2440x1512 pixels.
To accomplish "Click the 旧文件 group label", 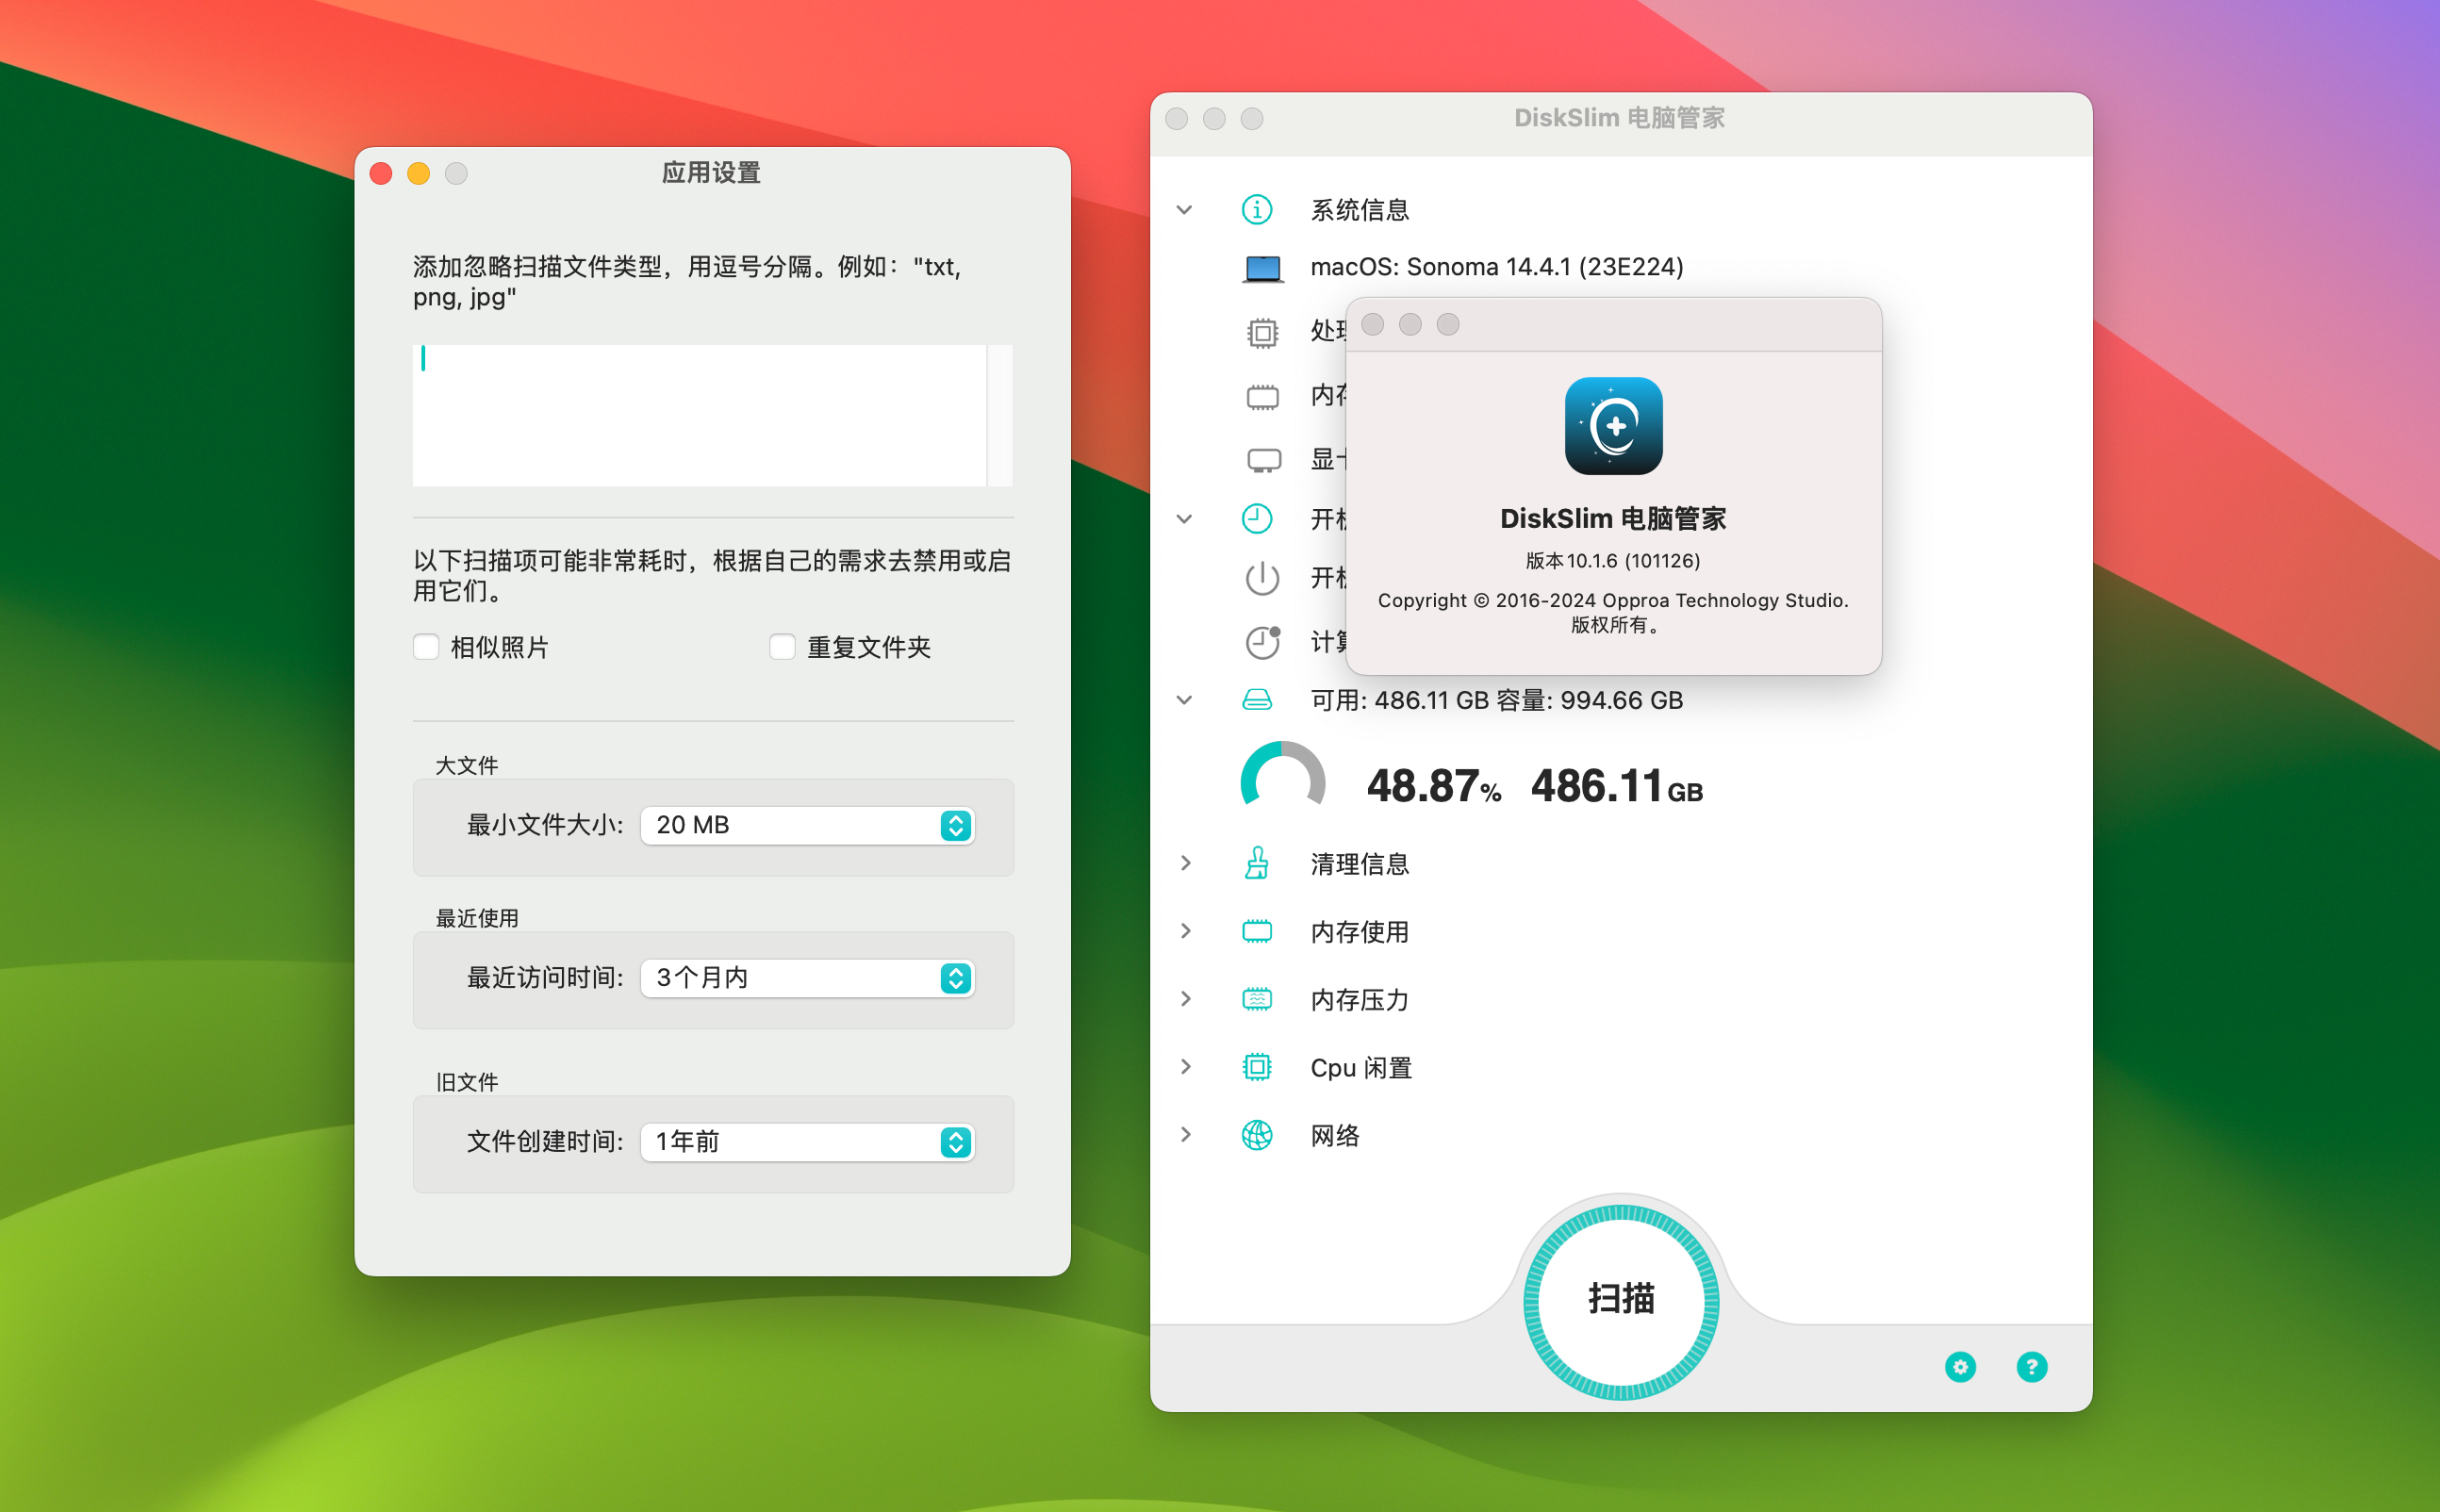I will [x=467, y=1083].
